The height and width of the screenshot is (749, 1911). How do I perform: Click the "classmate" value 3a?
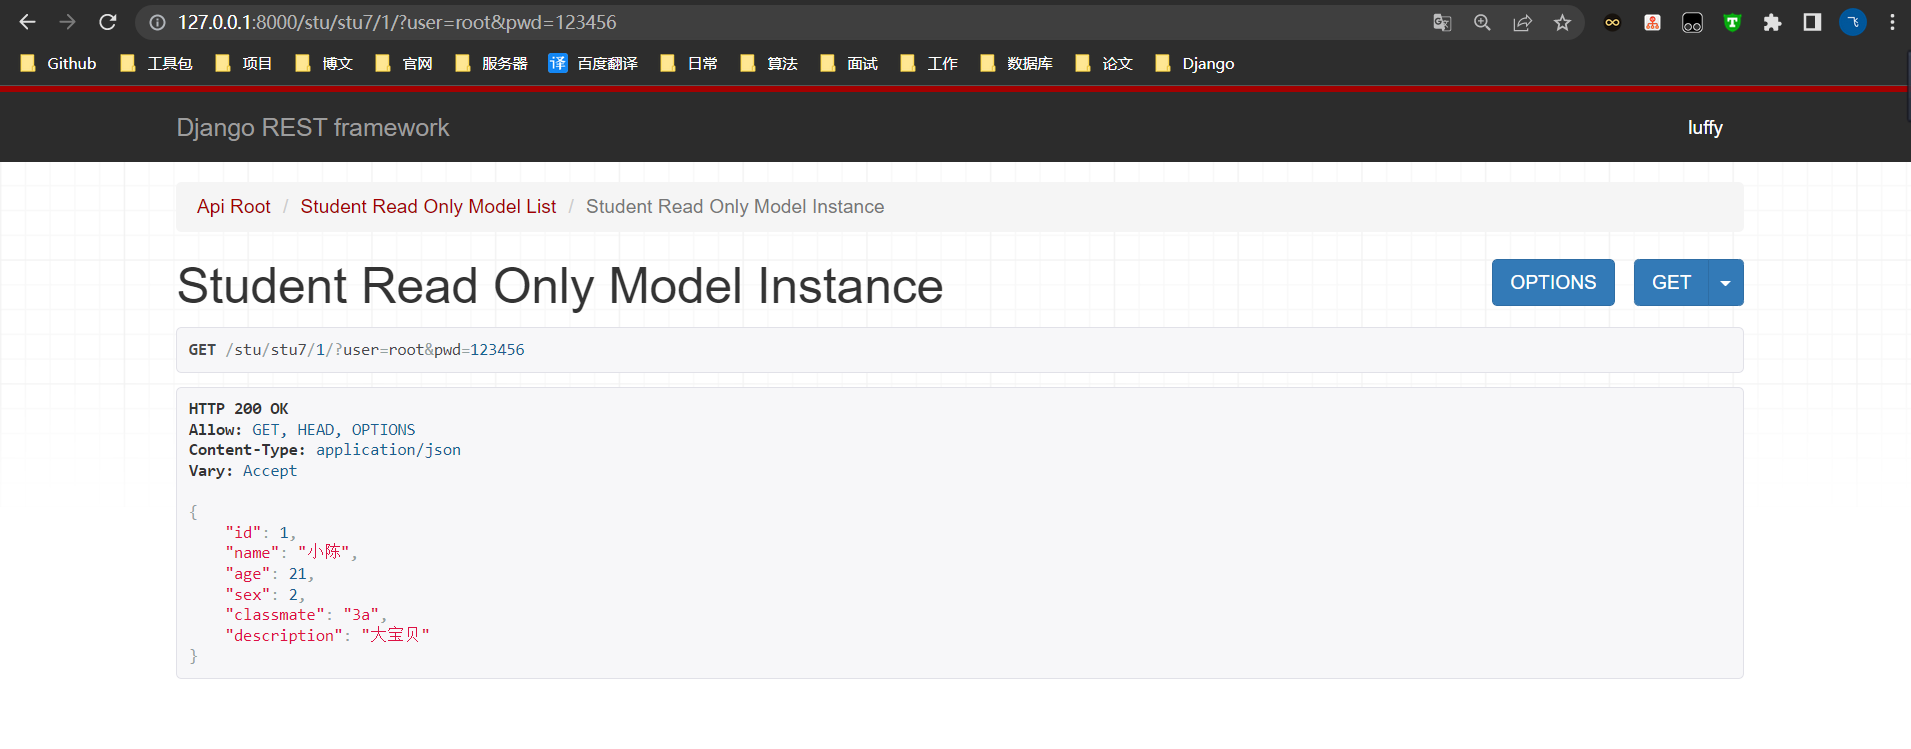point(361,615)
